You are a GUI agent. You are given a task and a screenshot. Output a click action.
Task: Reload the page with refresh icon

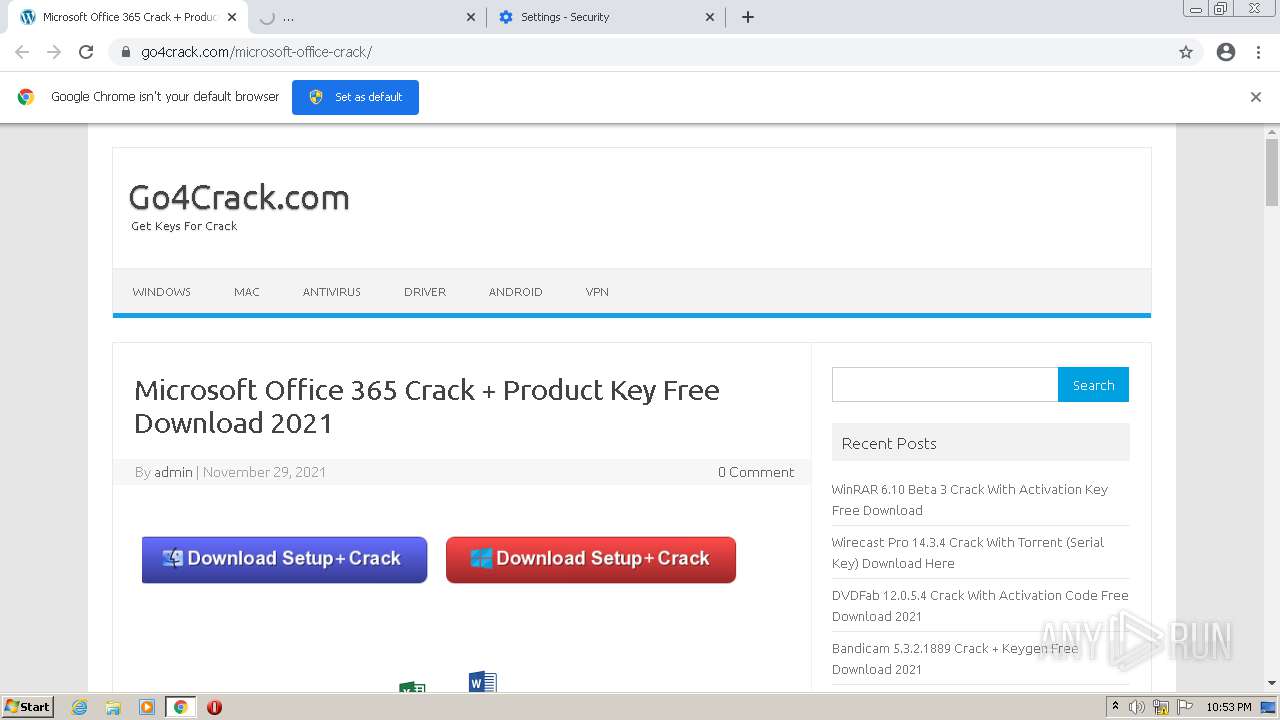86,52
